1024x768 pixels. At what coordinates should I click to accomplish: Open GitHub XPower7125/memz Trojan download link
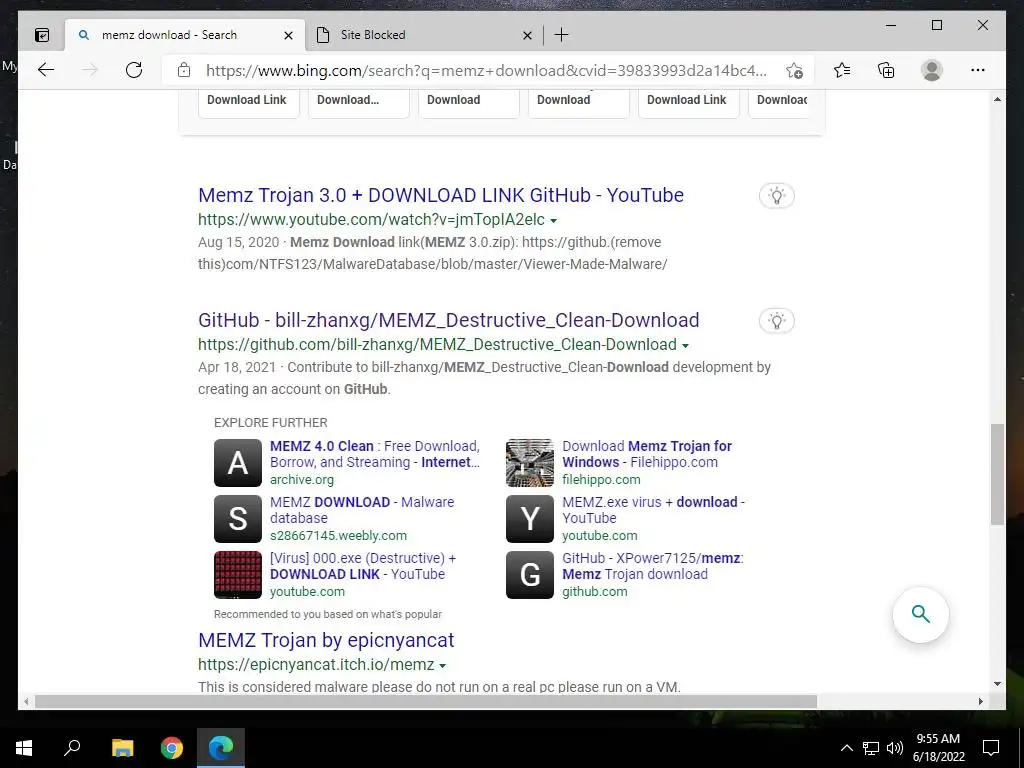[x=652, y=566]
